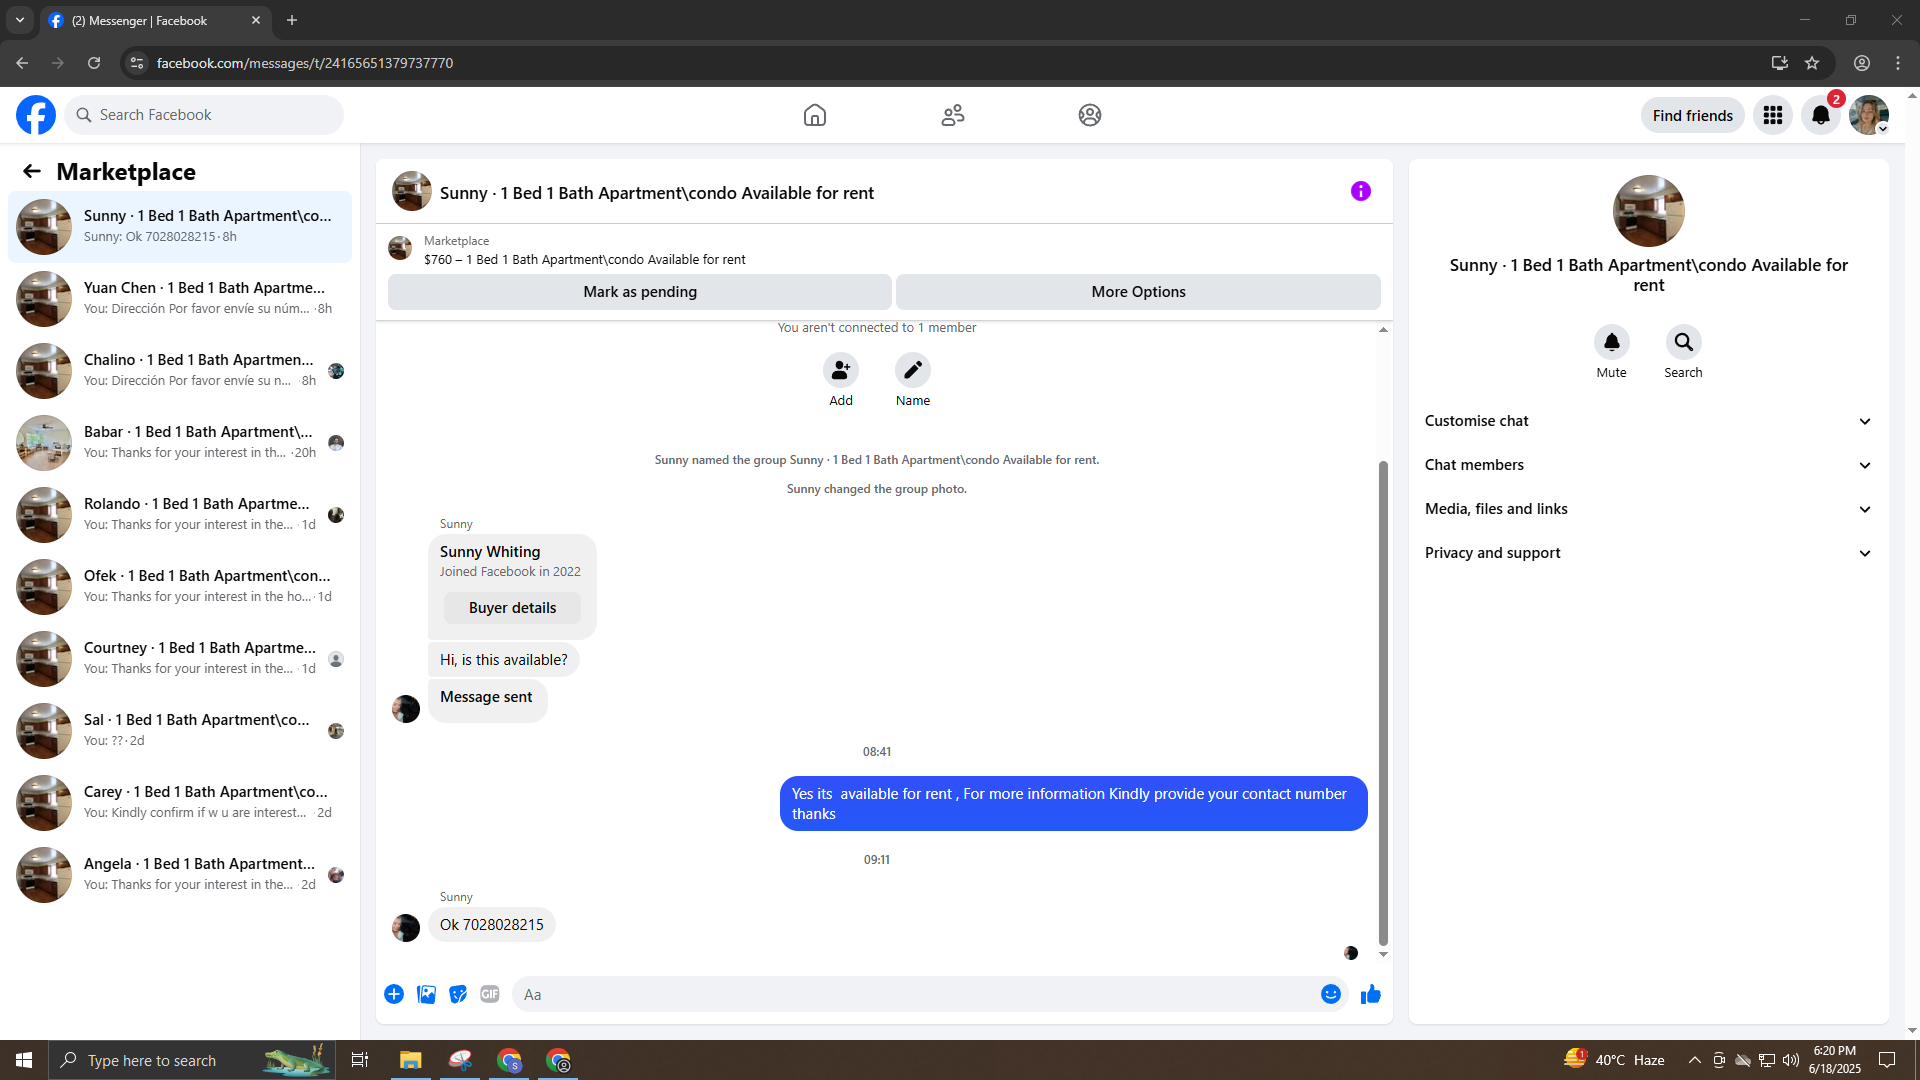Screen dimensions: 1920x1080
Task: Open the Facebook home logo
Action: (x=36, y=115)
